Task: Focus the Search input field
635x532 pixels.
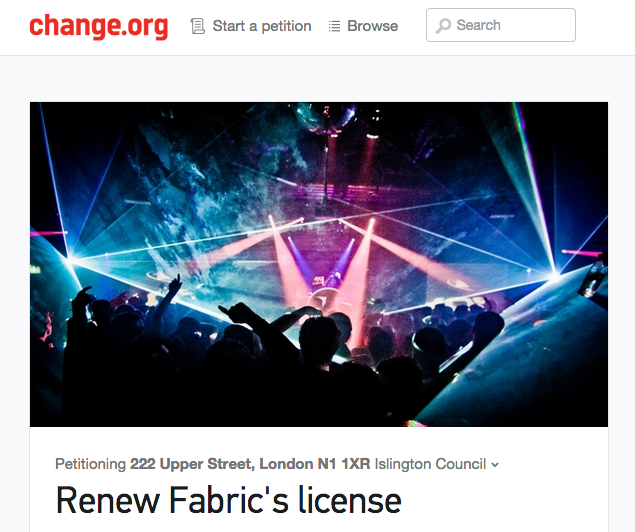Action: pyautogui.click(x=501, y=25)
